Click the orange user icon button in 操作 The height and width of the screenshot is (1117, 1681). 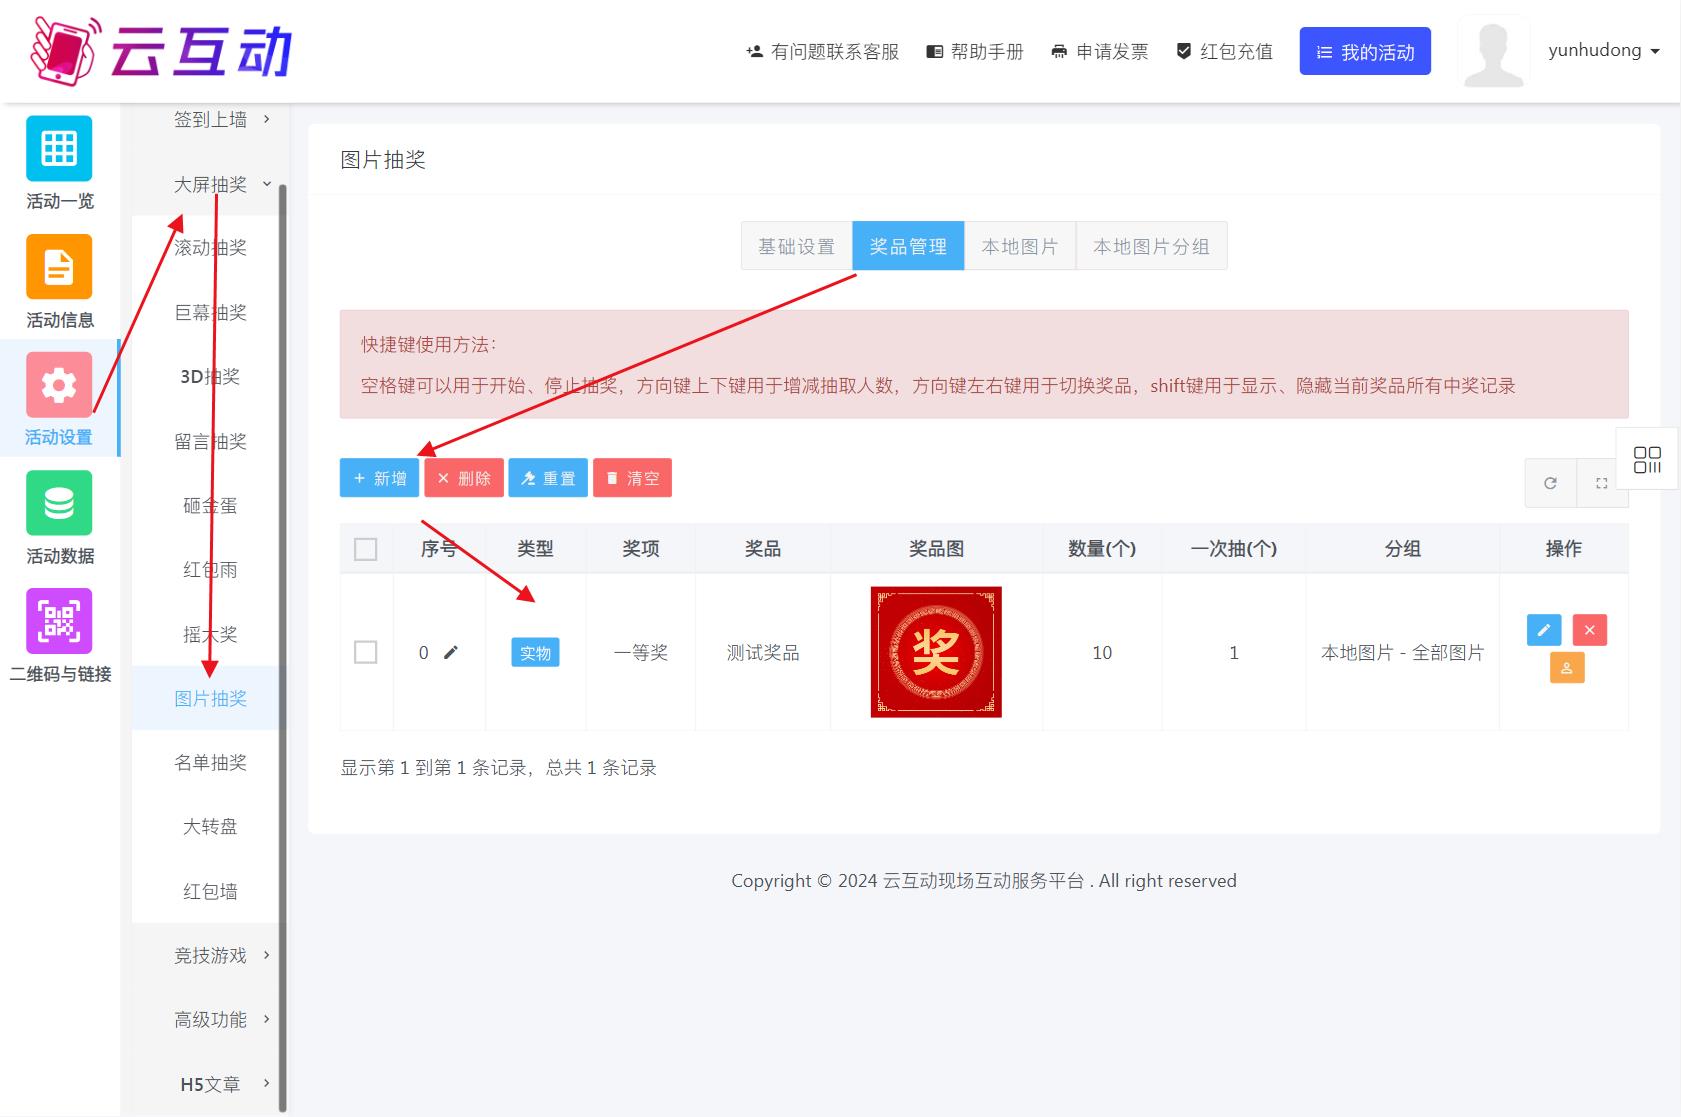tap(1566, 668)
